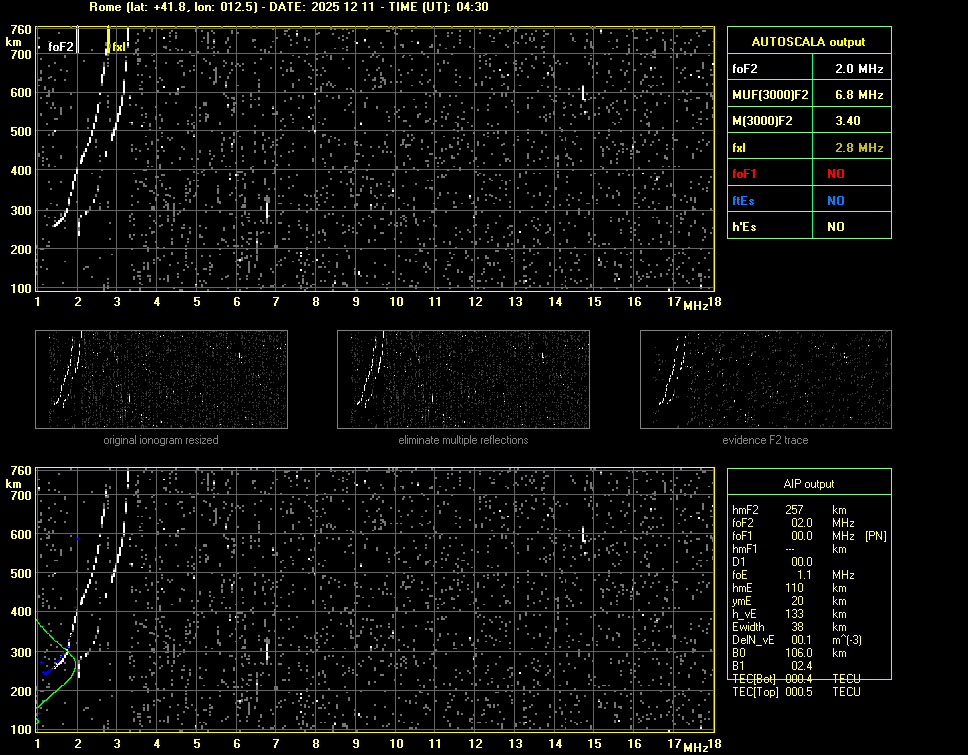Select the M(3000)F2 value 3.40
This screenshot has width=968, height=755.
[x=848, y=121]
